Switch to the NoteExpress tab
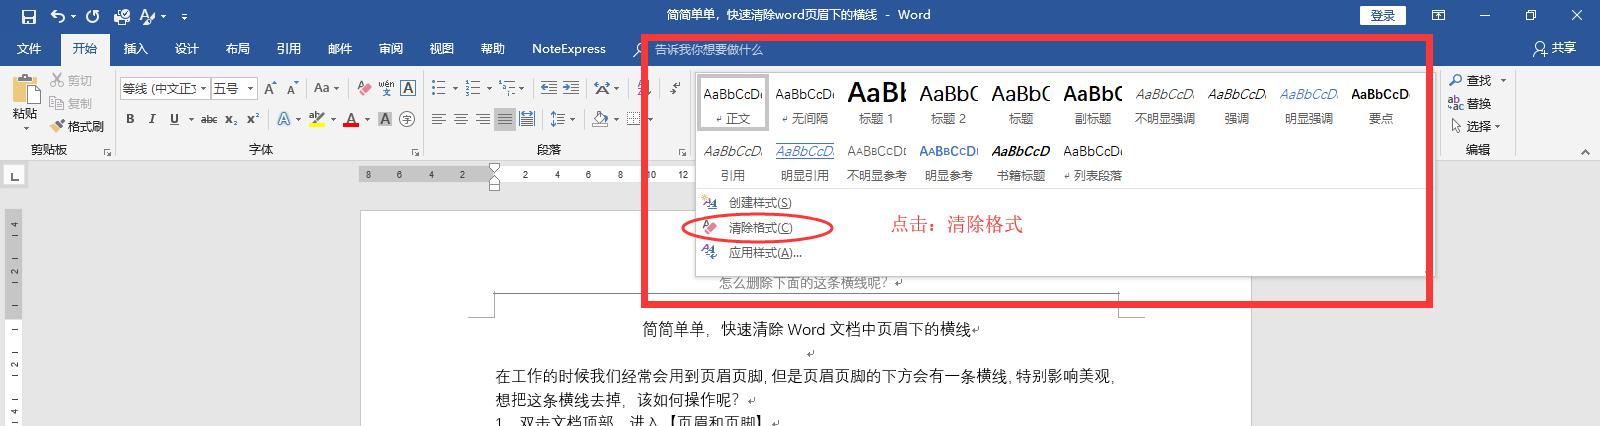The image size is (1600, 426). tap(568, 48)
